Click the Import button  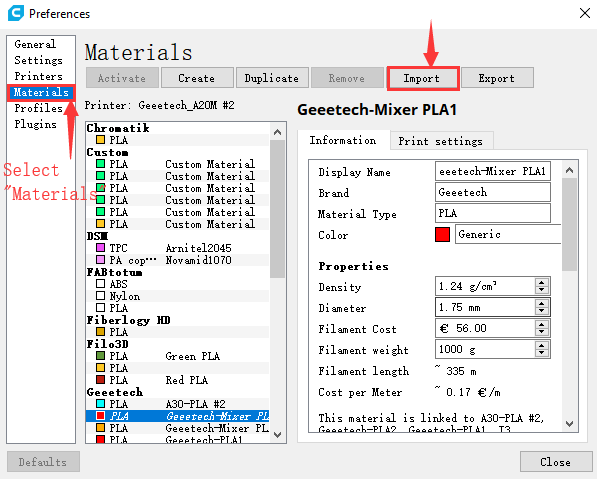pos(422,78)
